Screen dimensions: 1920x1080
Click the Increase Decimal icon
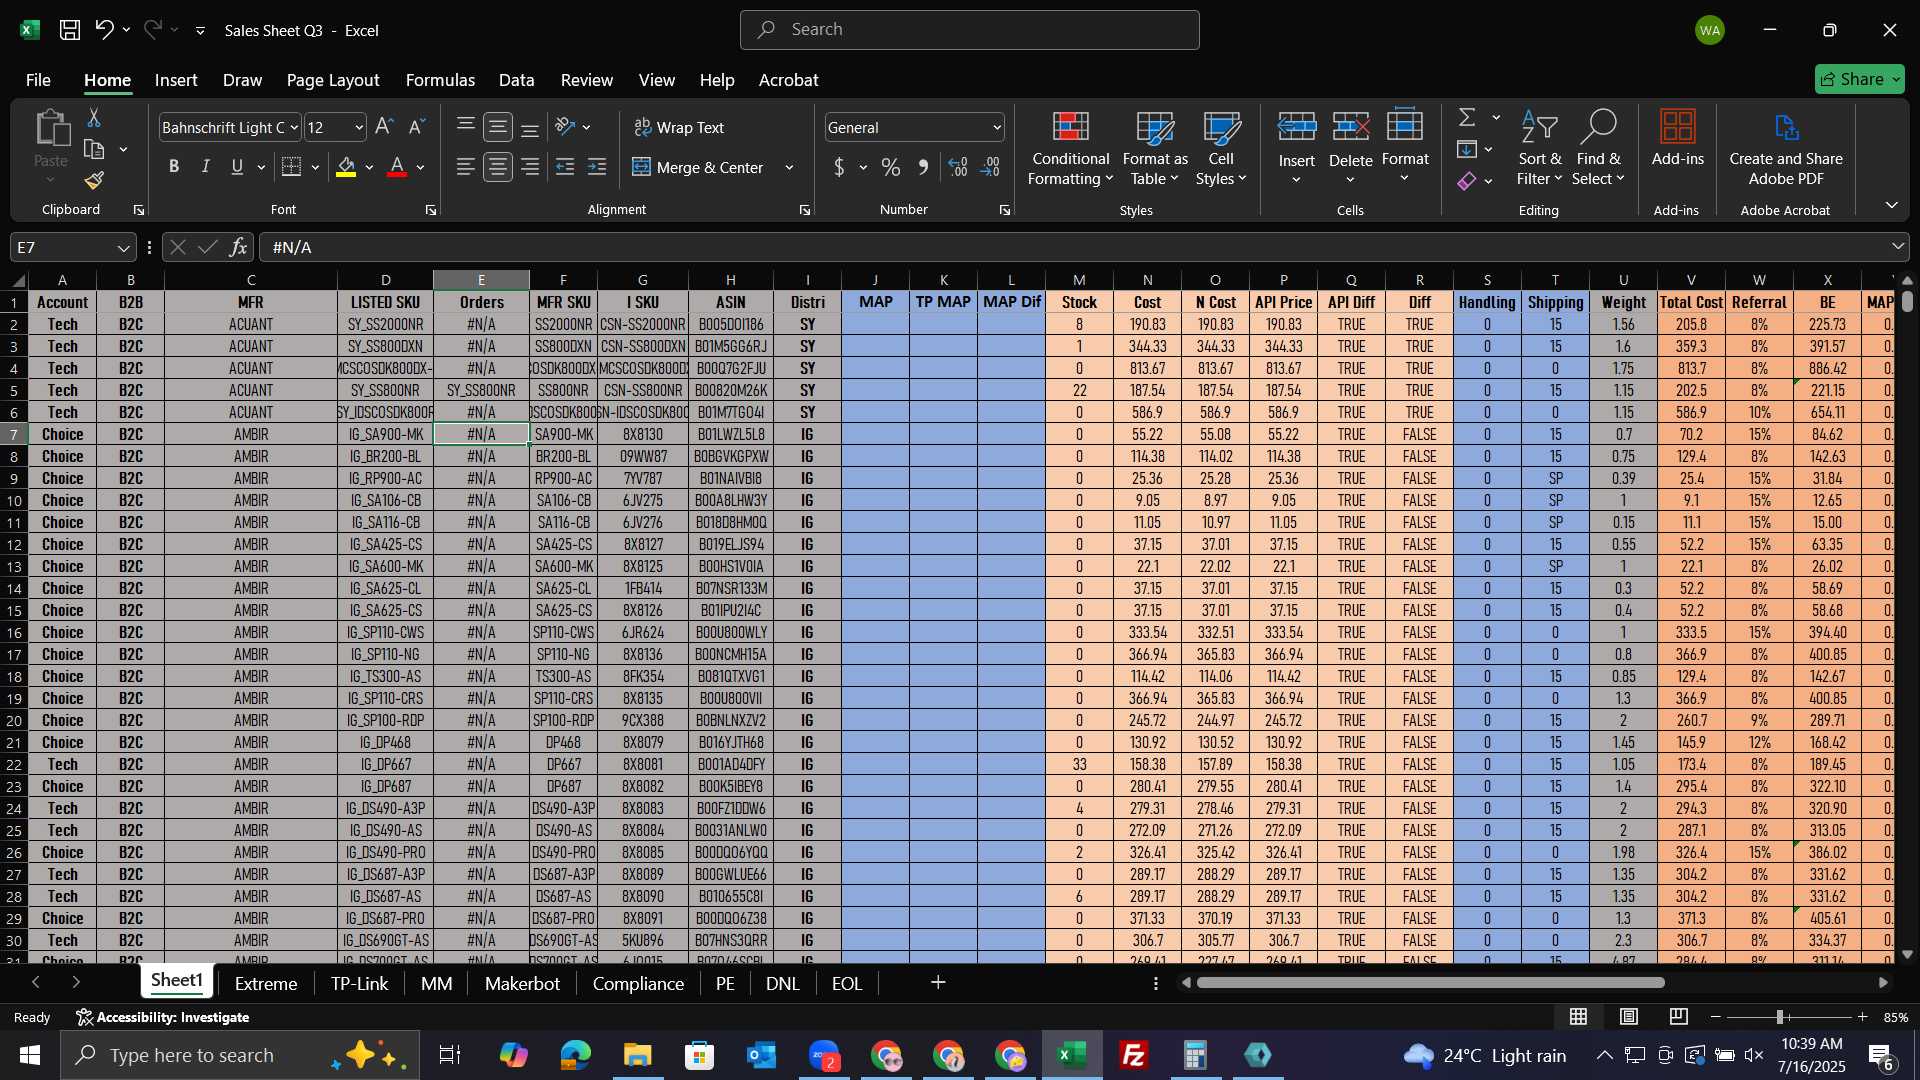click(958, 167)
